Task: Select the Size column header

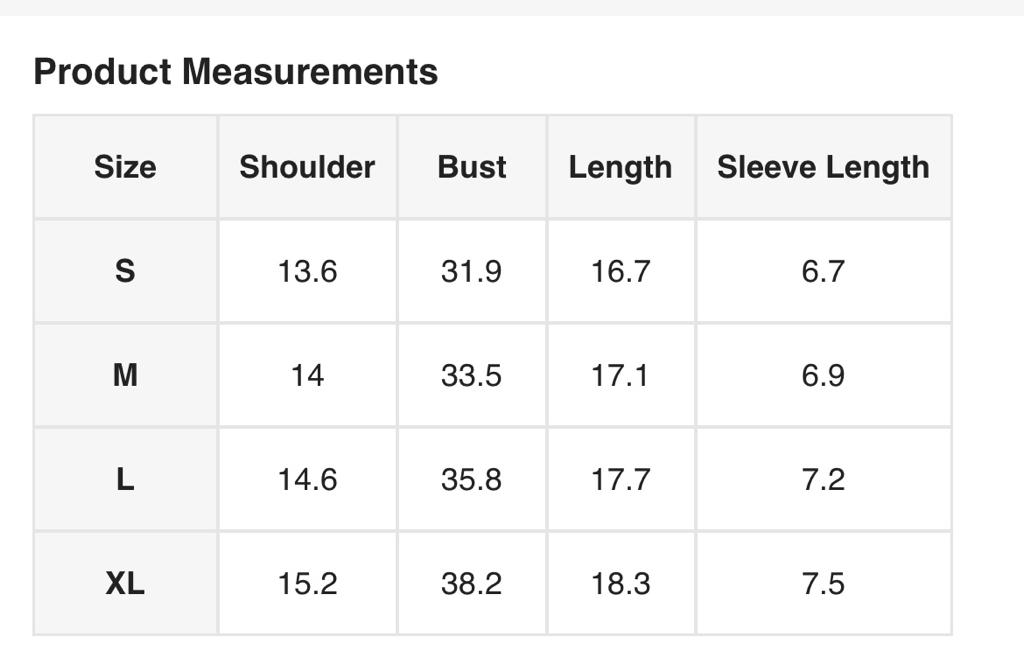Action: [125, 167]
